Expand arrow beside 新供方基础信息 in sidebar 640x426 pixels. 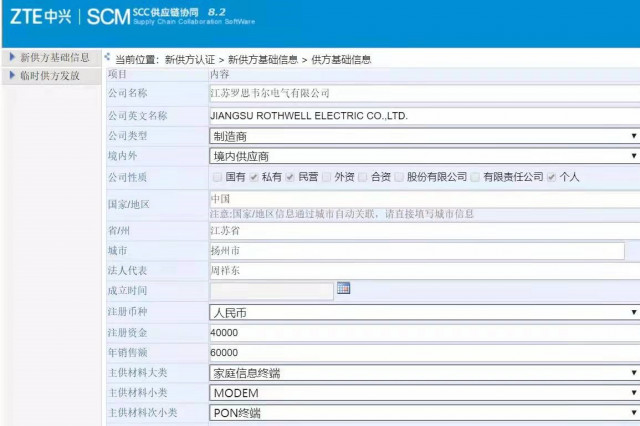[x=11, y=58]
